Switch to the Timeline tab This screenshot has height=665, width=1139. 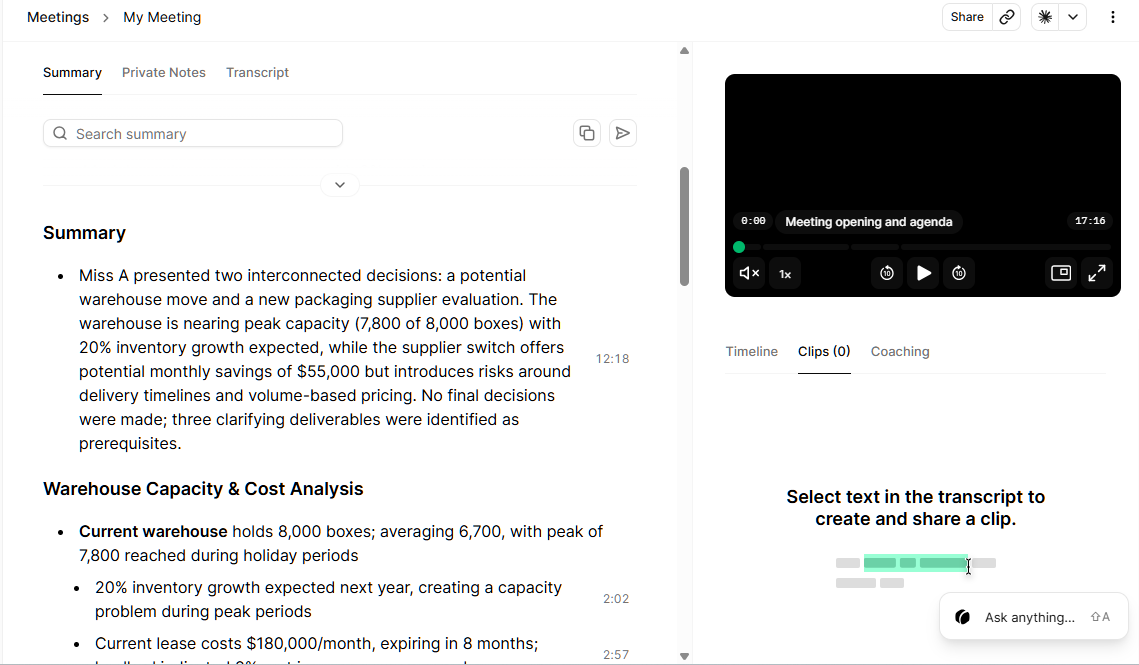tap(751, 352)
